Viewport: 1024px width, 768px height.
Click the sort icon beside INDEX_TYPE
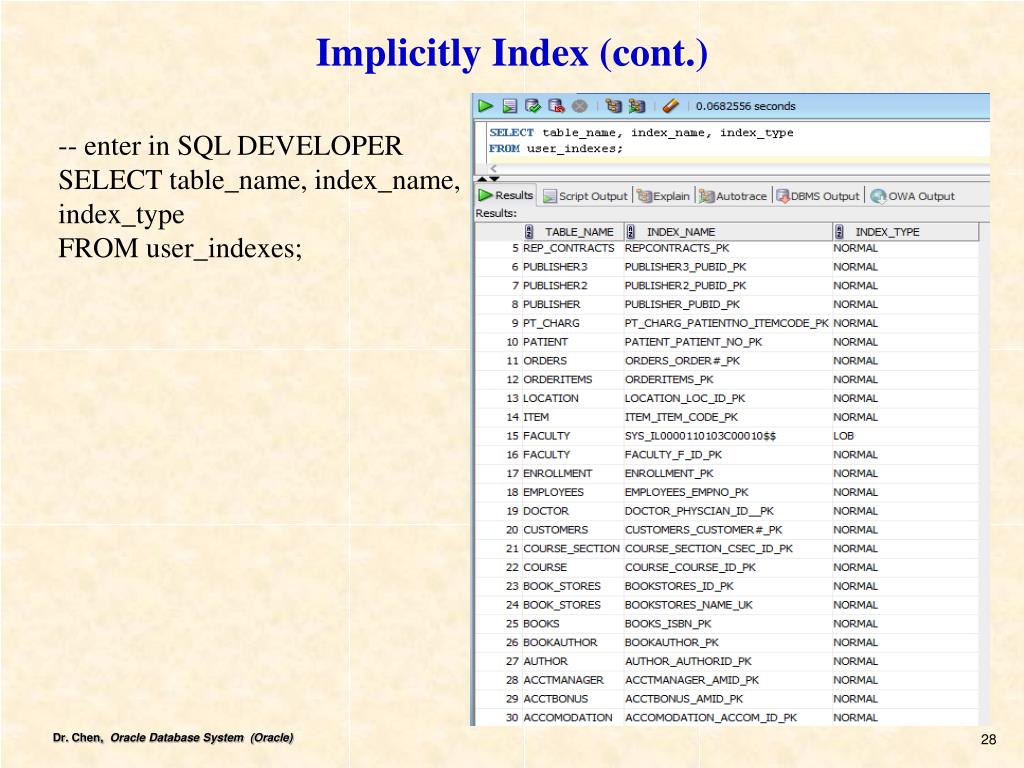(x=839, y=232)
